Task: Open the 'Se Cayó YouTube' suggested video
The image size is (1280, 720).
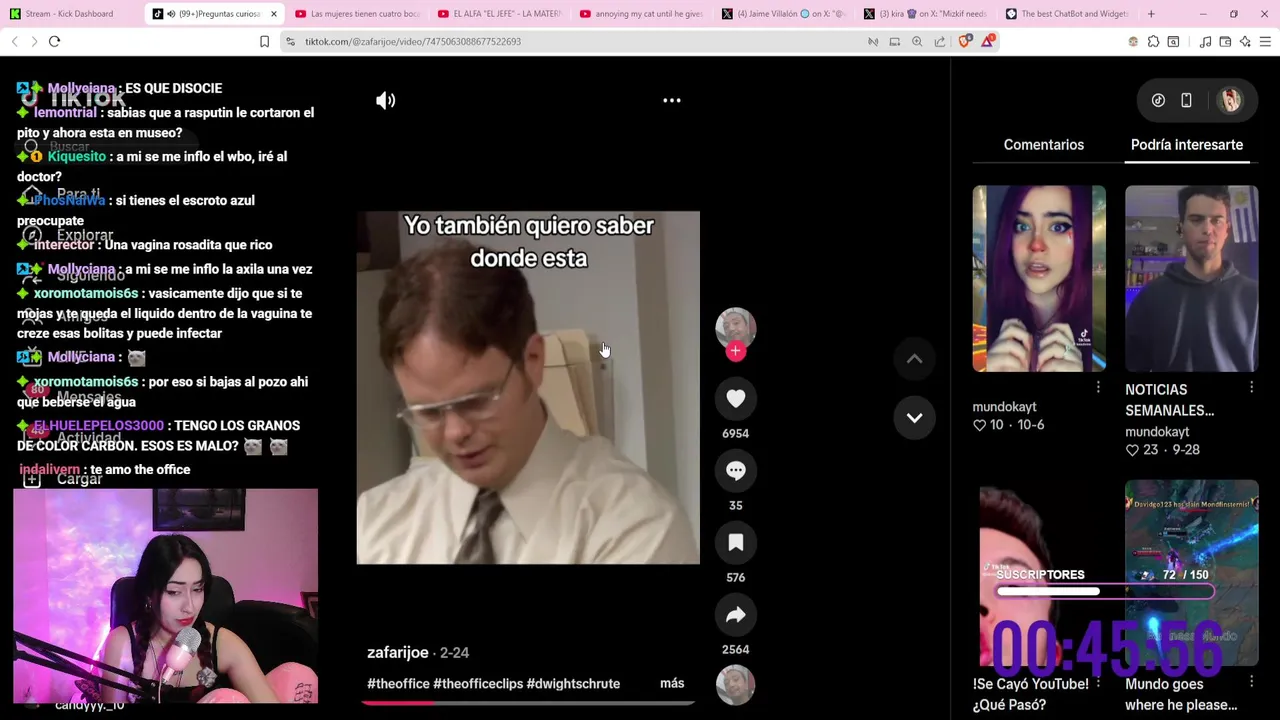Action: click(x=1039, y=572)
